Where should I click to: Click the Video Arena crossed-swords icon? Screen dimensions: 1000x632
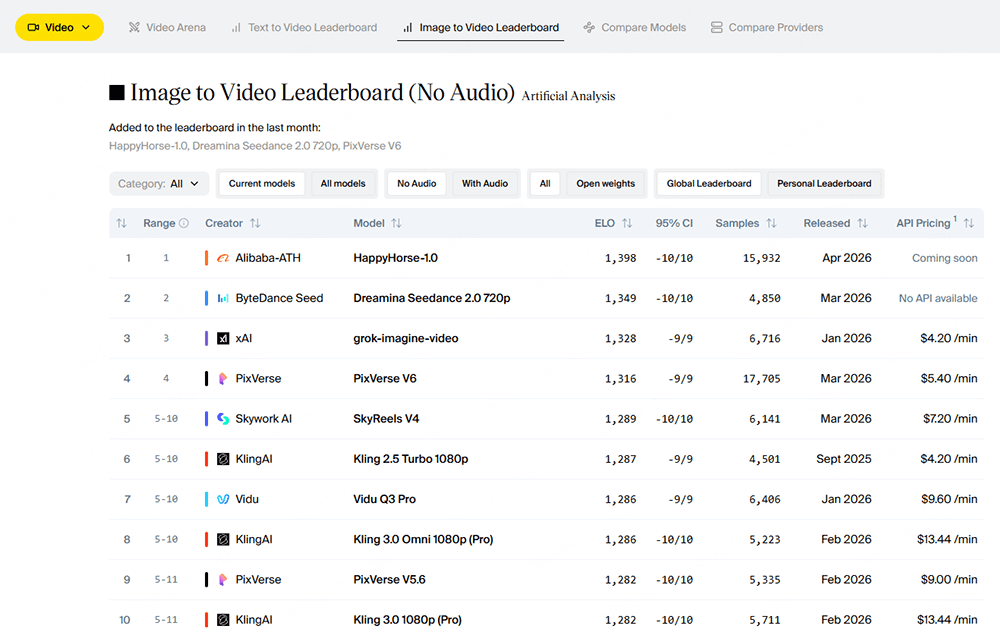pyautogui.click(x=134, y=27)
